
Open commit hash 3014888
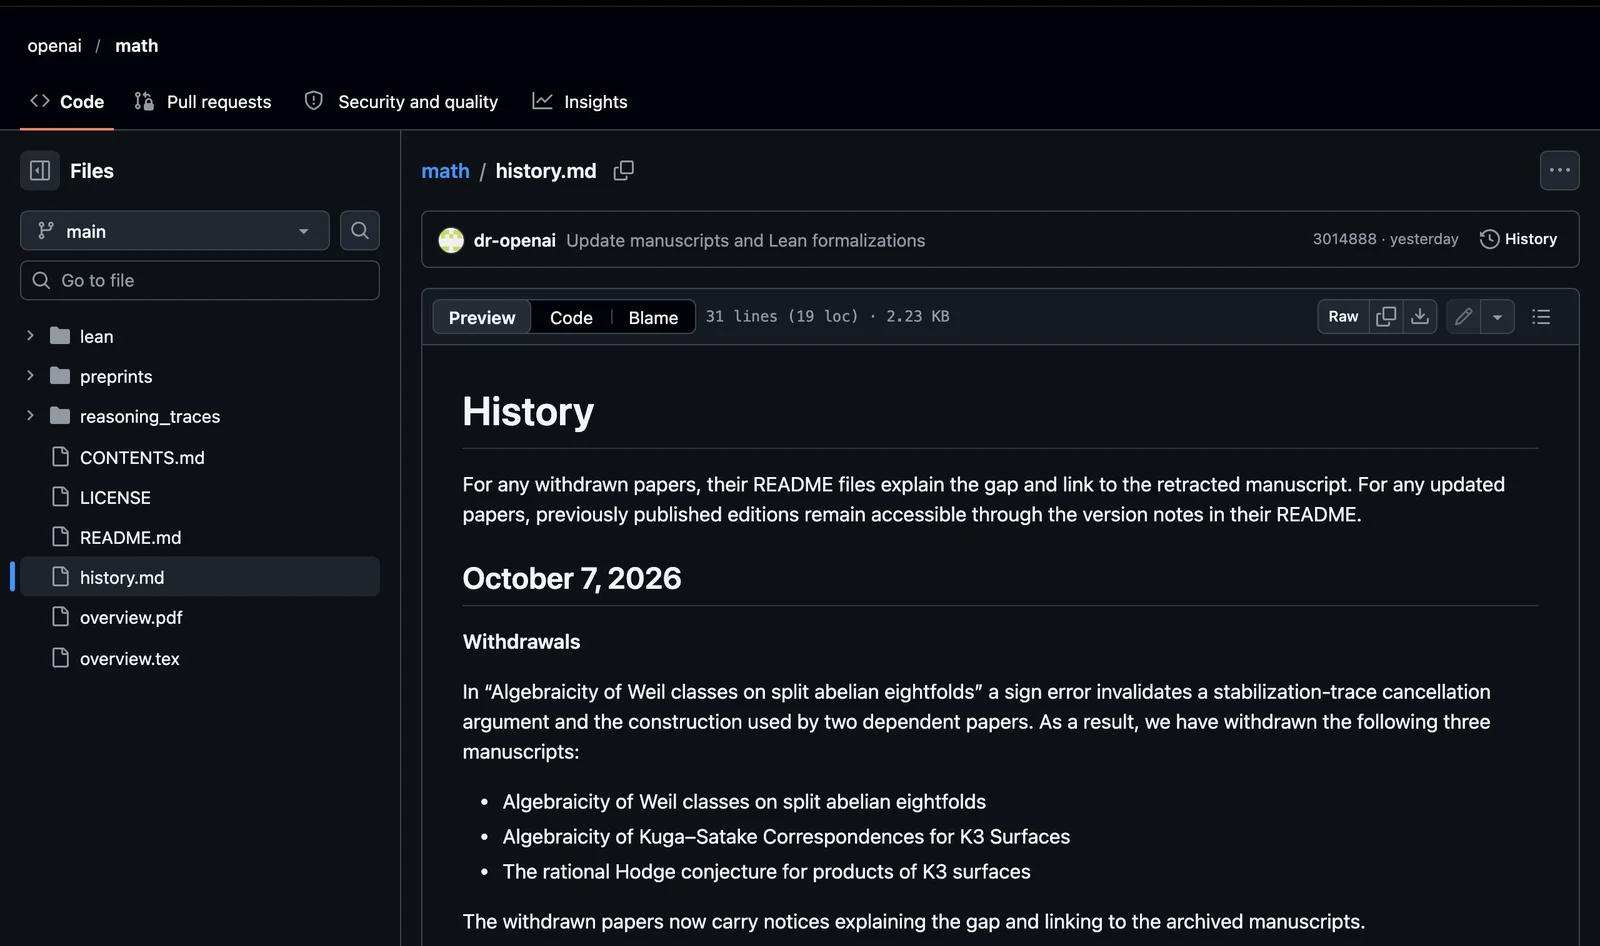coord(1344,239)
